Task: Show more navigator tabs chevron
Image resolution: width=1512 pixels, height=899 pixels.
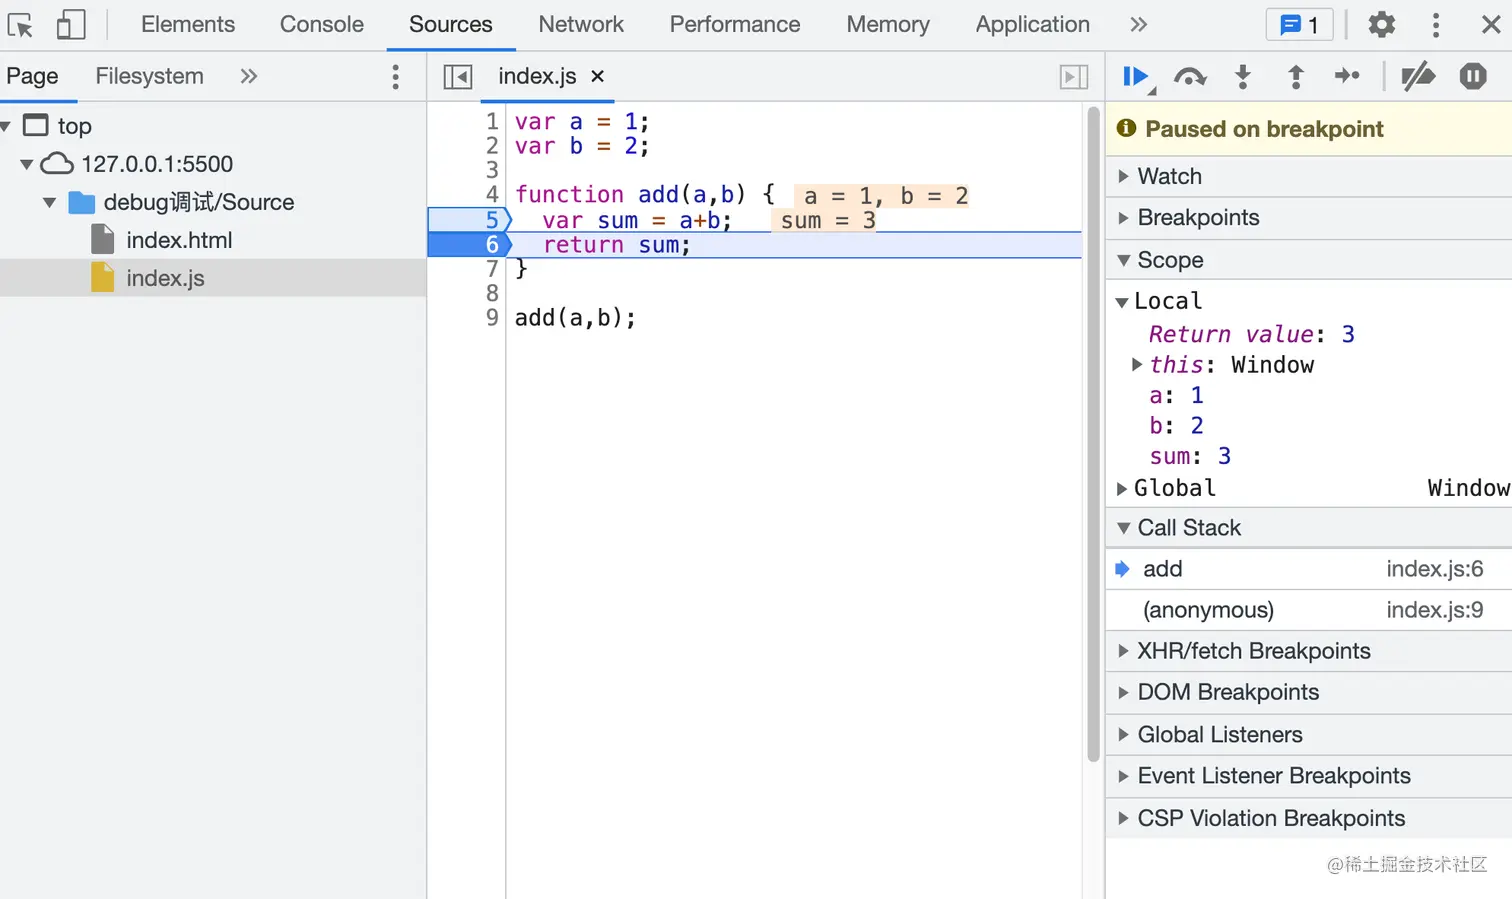Action: [249, 76]
